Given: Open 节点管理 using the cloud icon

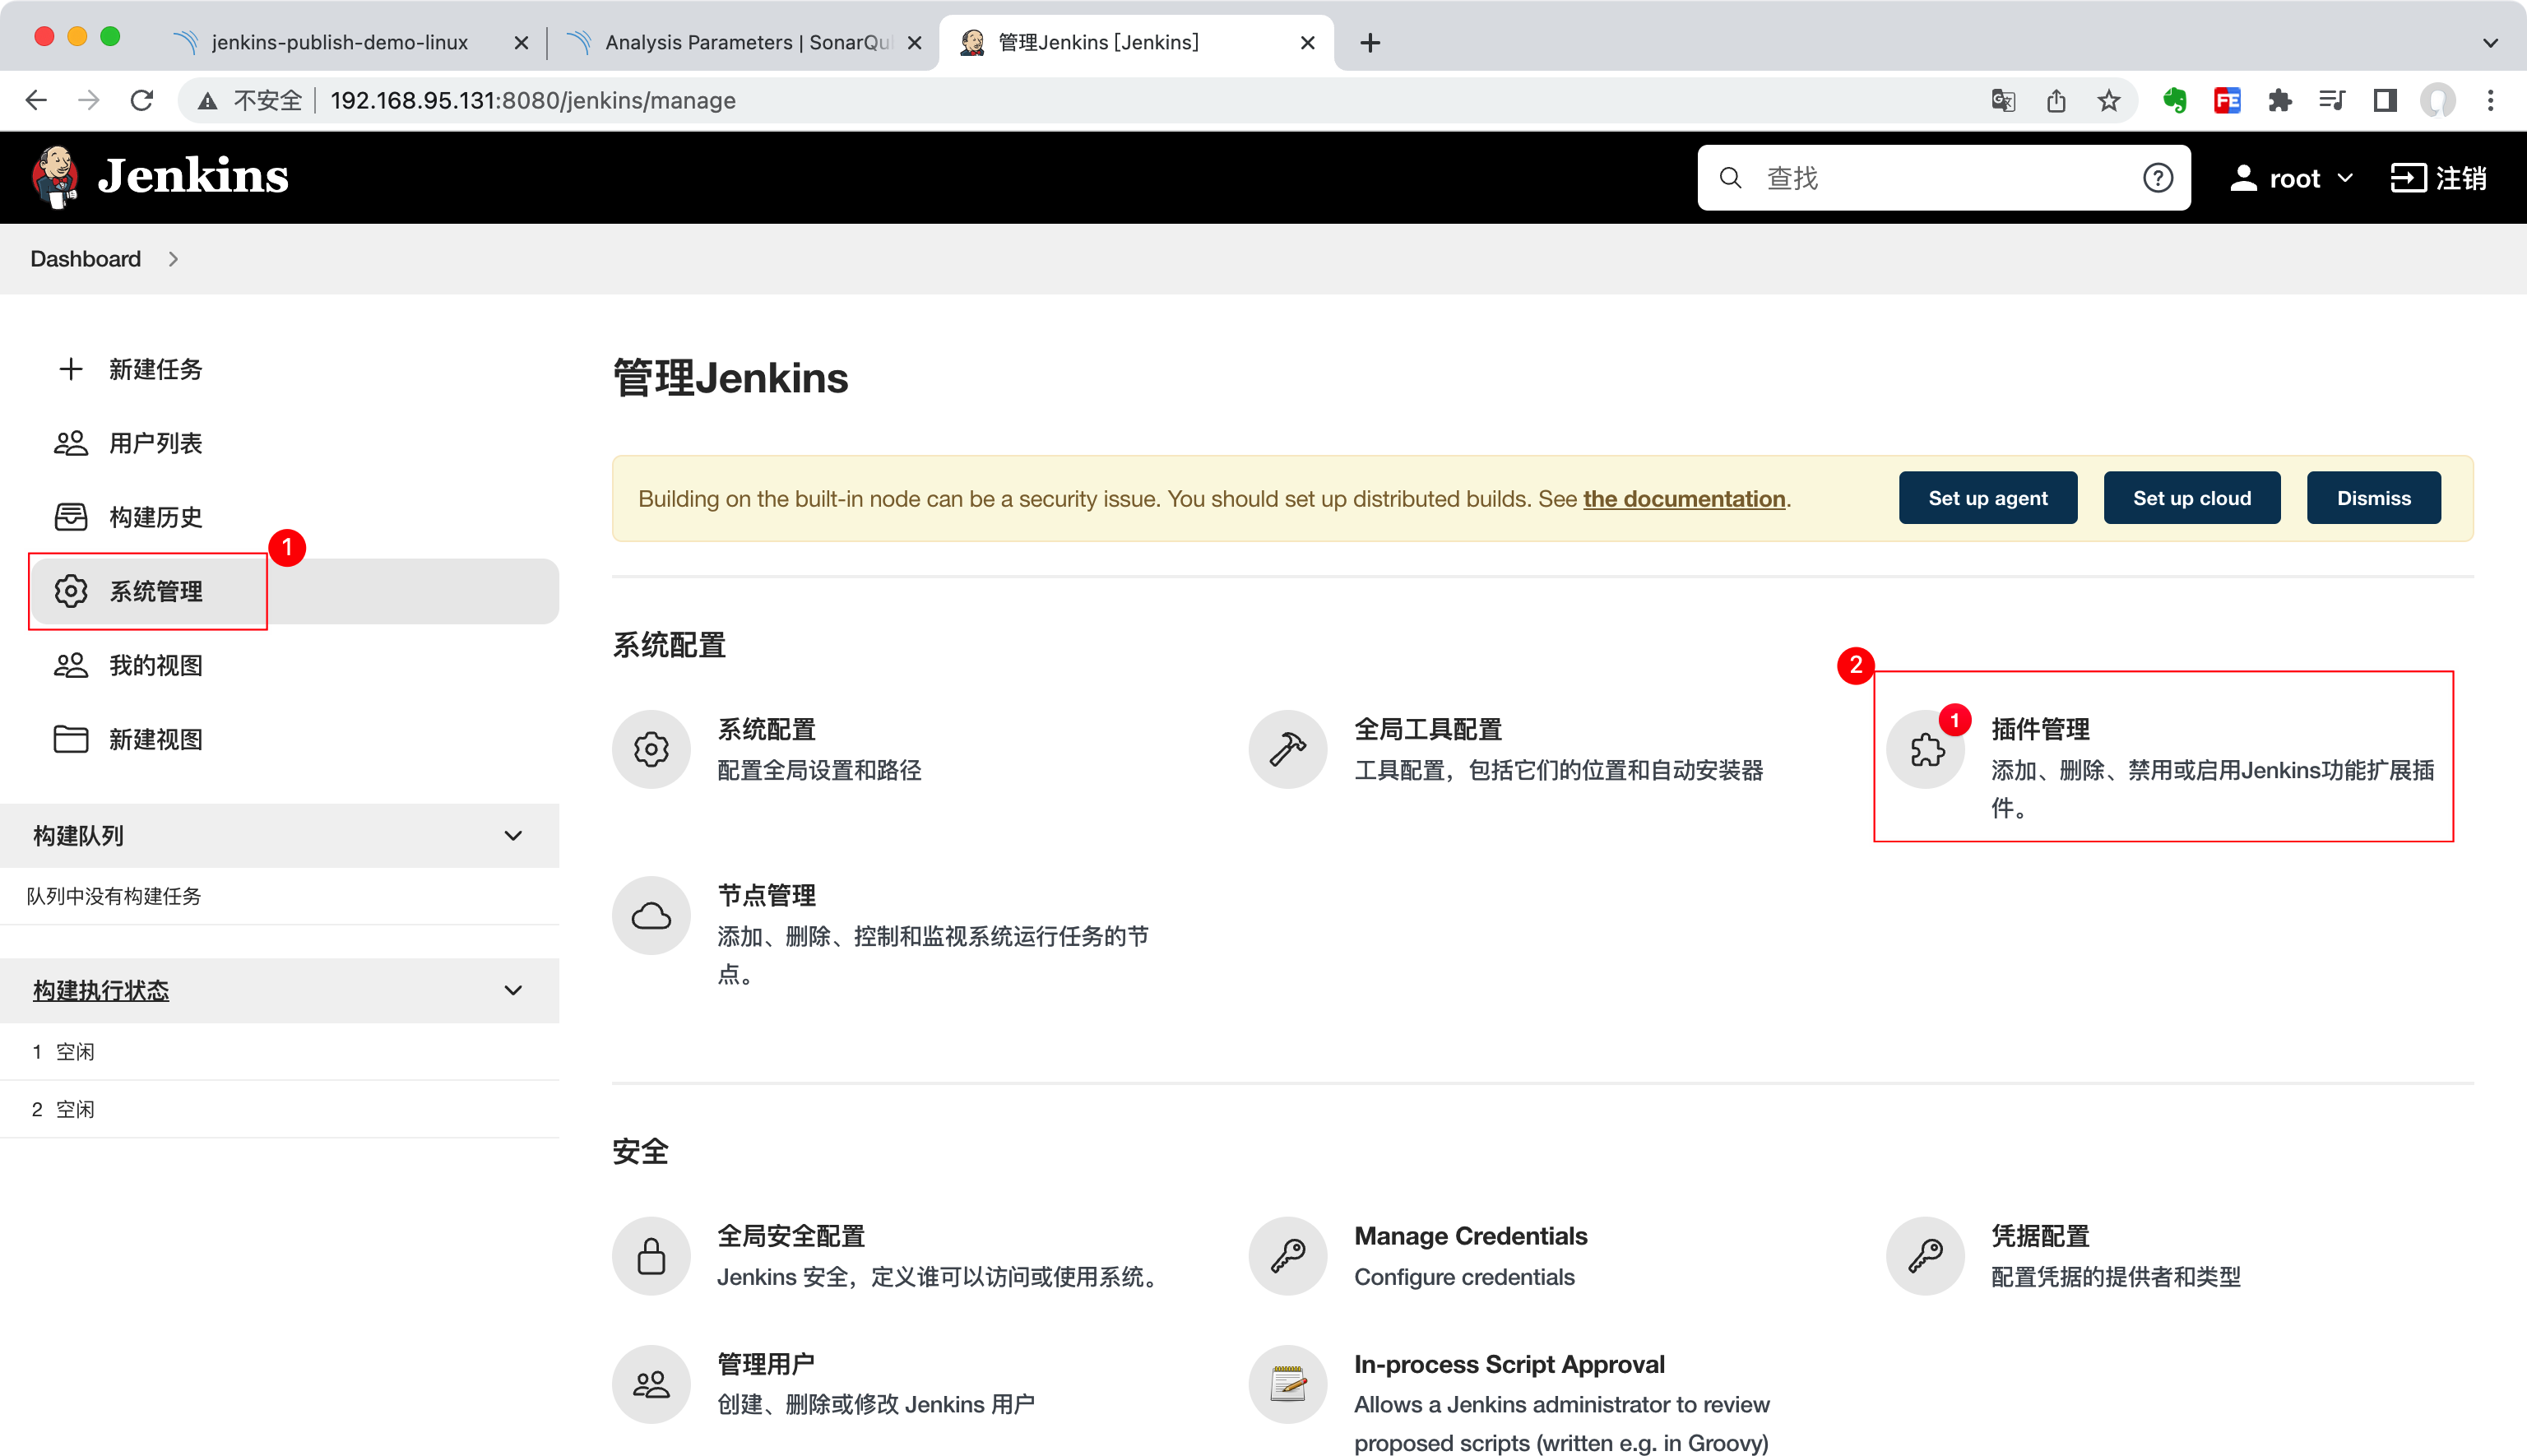Looking at the screenshot, I should 651,915.
